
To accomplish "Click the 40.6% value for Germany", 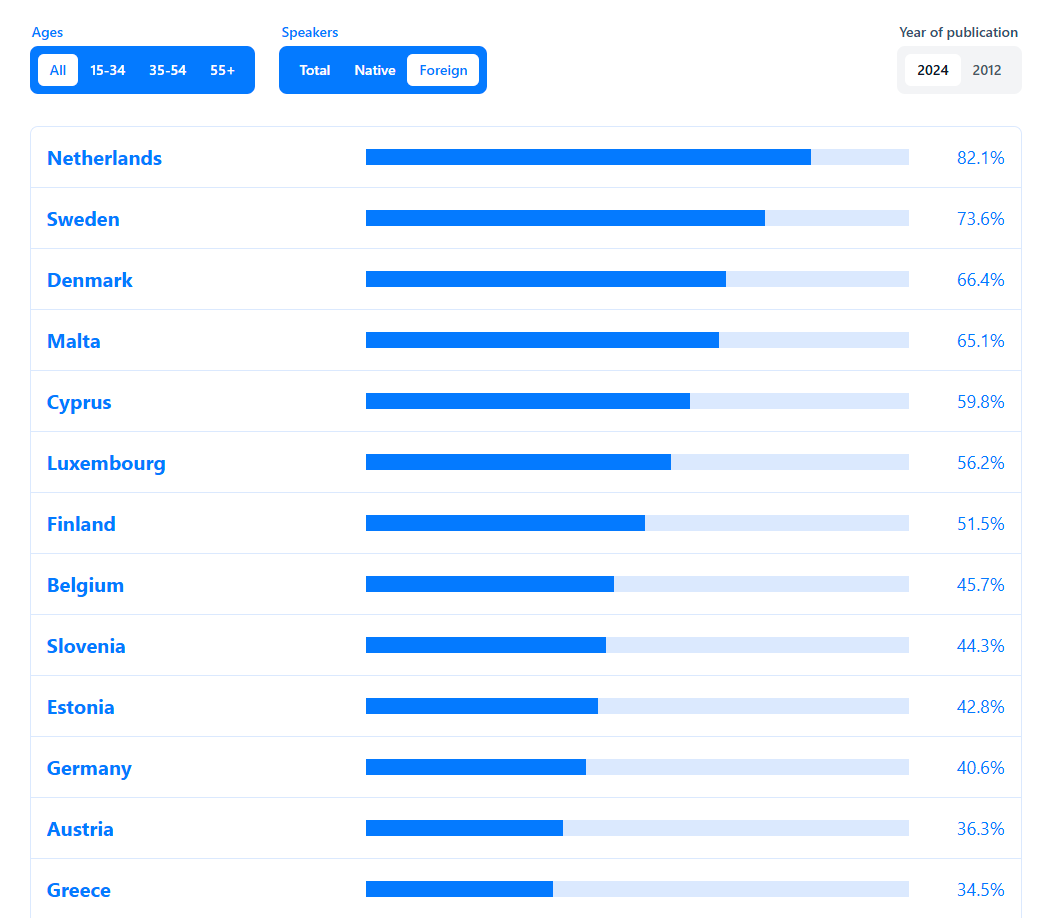I will tap(981, 768).
